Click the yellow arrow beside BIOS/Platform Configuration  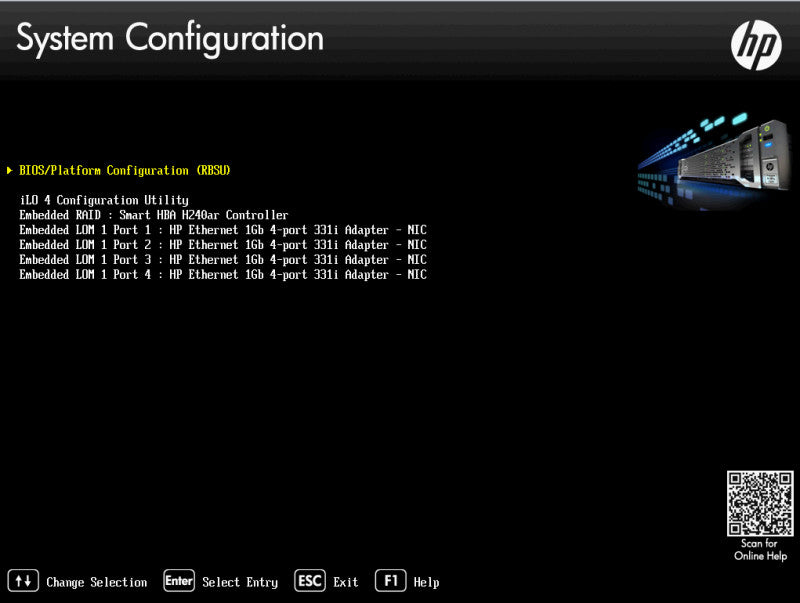click(10, 170)
